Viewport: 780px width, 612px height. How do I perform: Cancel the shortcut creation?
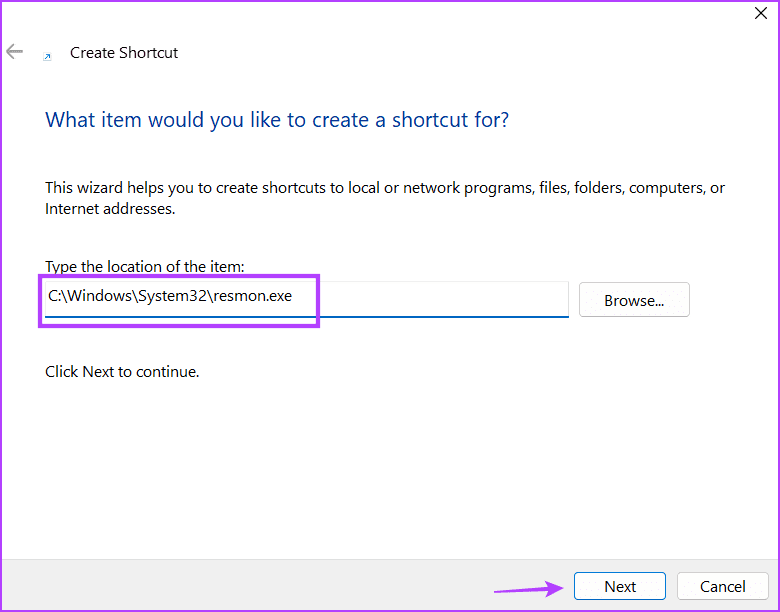[722, 586]
